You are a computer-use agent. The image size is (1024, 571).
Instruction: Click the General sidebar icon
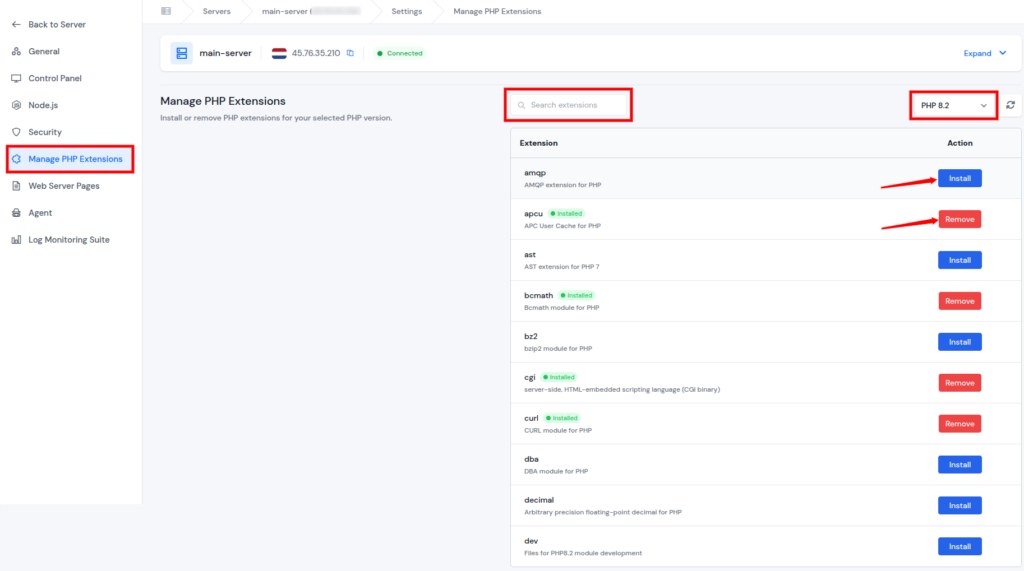16,51
